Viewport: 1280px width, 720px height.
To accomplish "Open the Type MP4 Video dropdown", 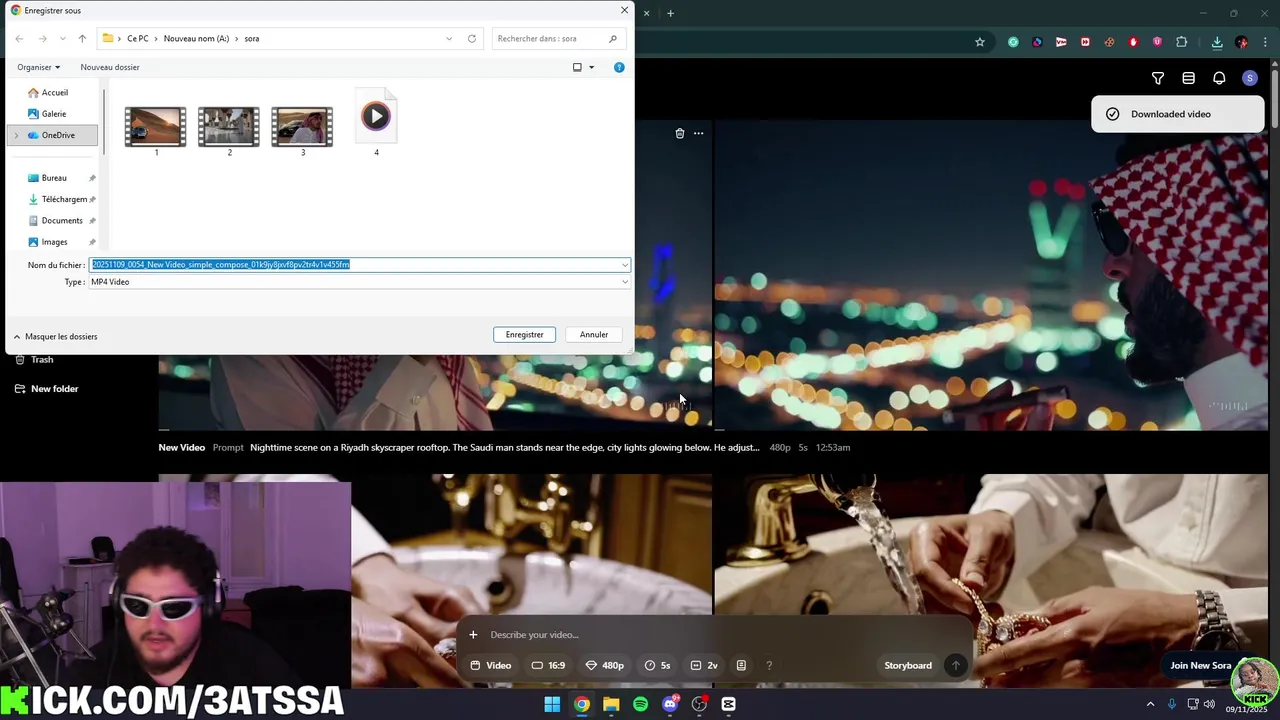I will coord(360,282).
